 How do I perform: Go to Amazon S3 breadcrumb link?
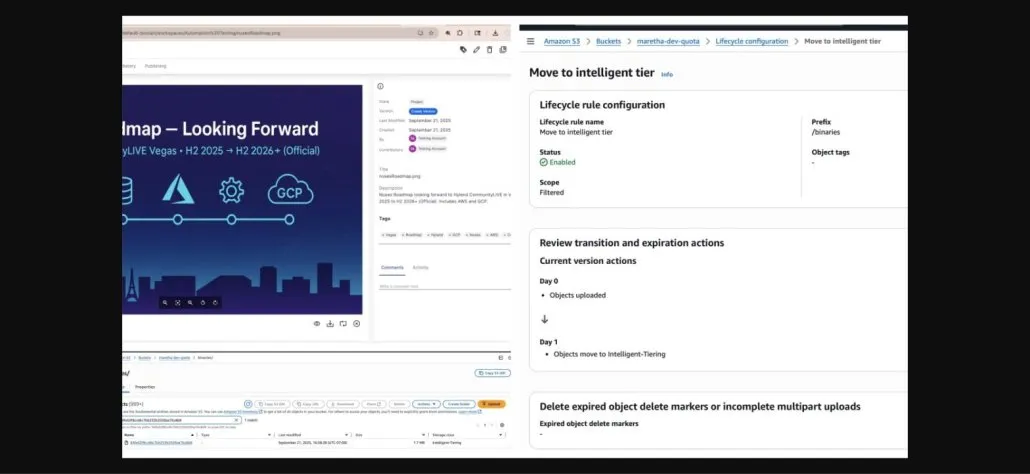[562, 41]
